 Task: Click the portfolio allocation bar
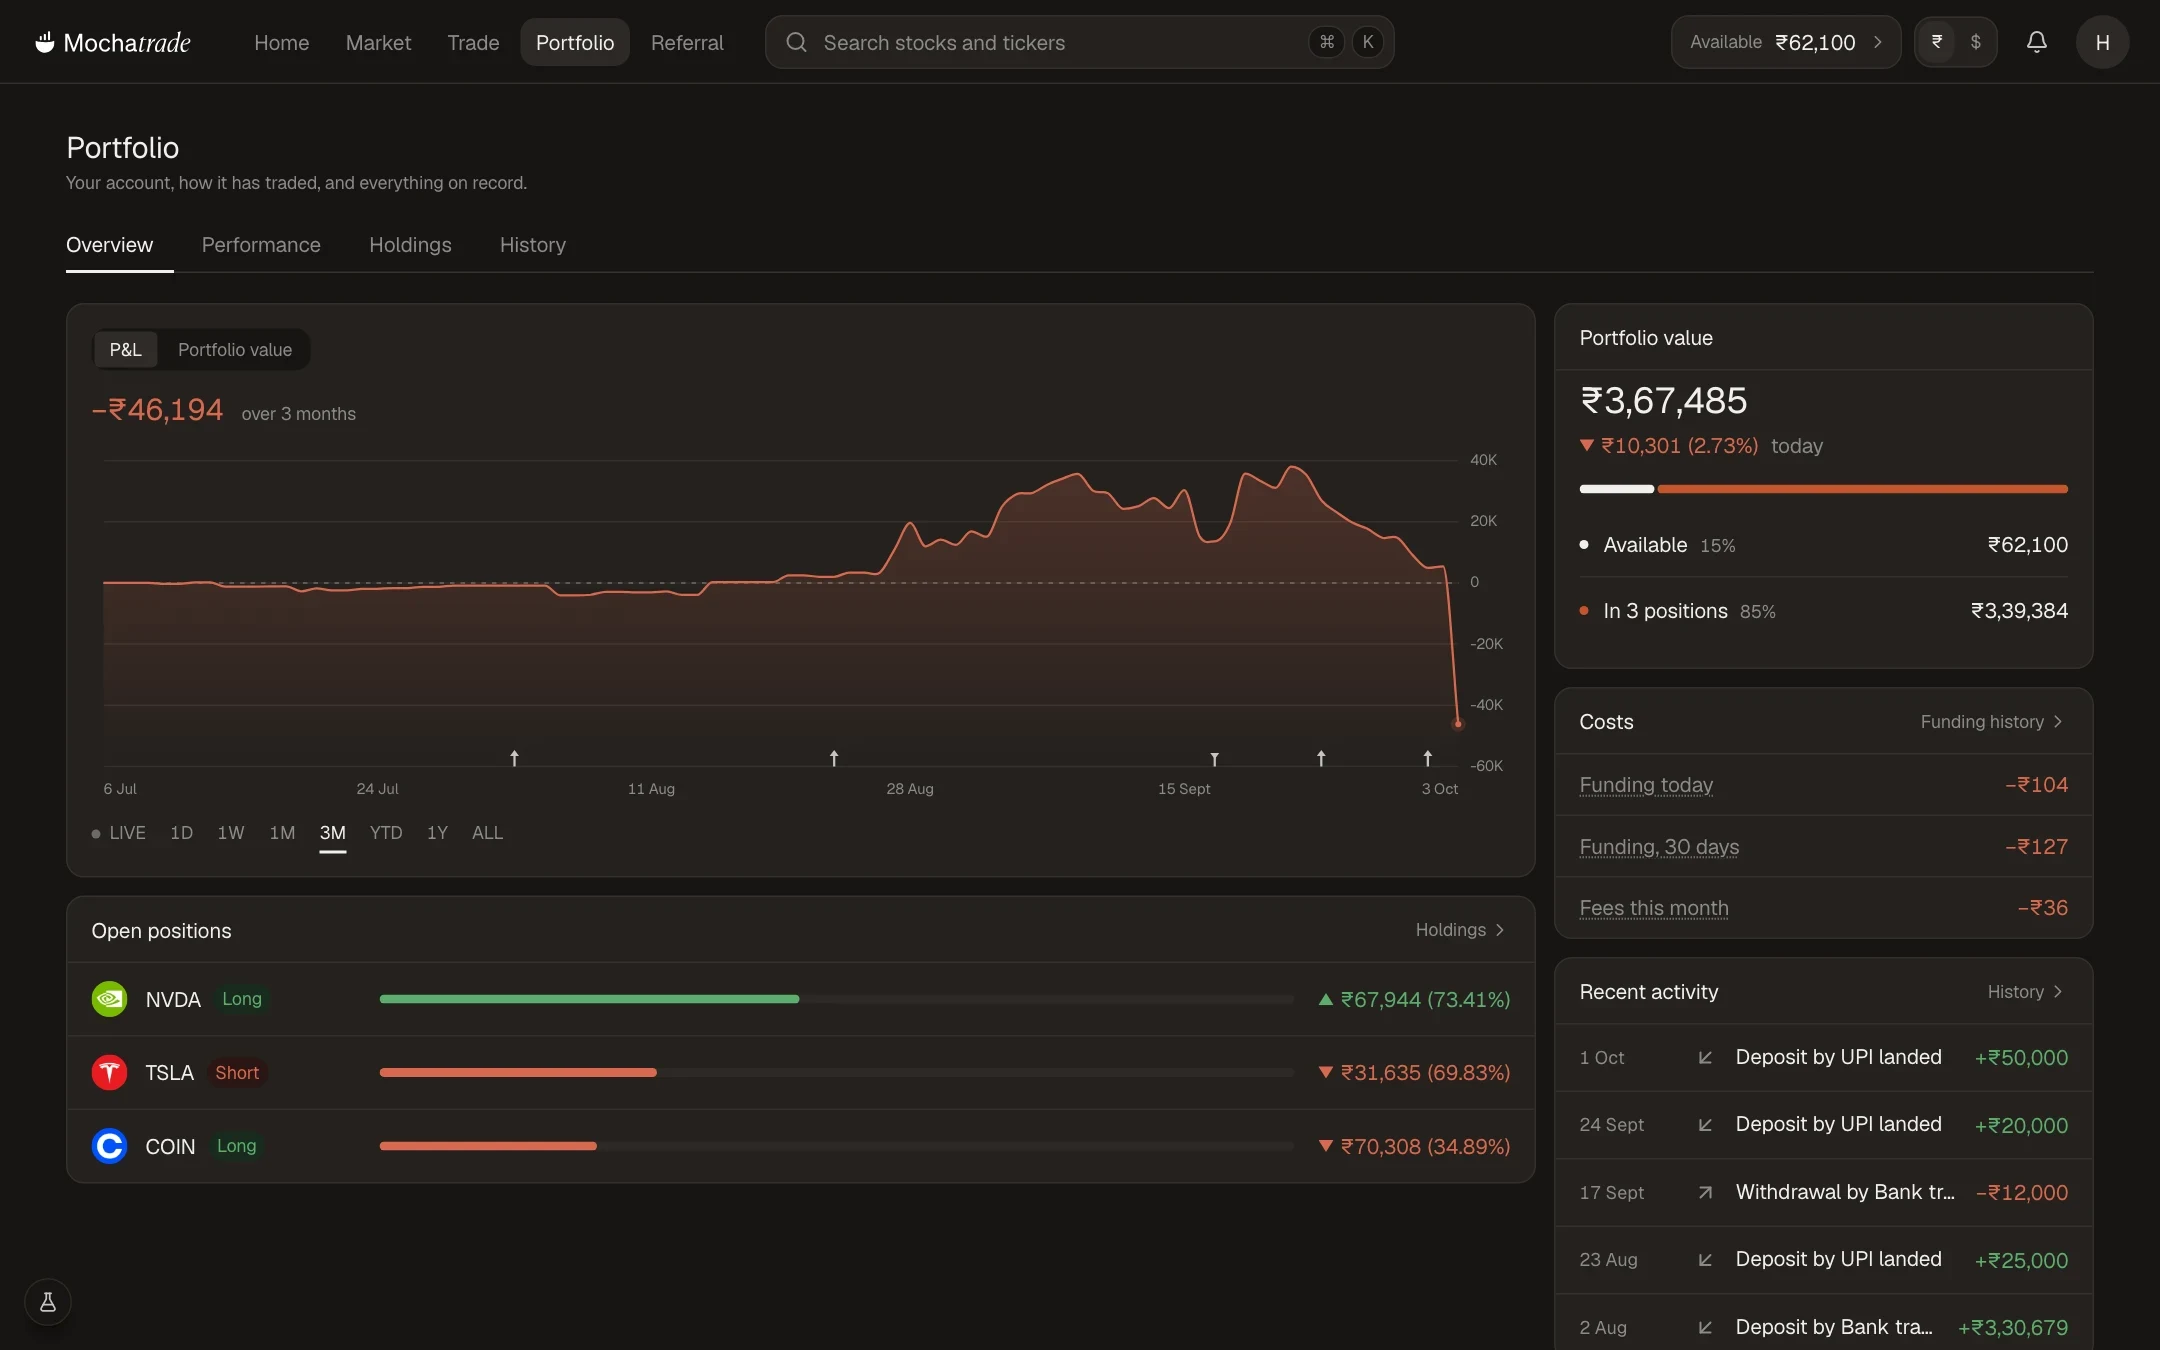(x=1823, y=489)
